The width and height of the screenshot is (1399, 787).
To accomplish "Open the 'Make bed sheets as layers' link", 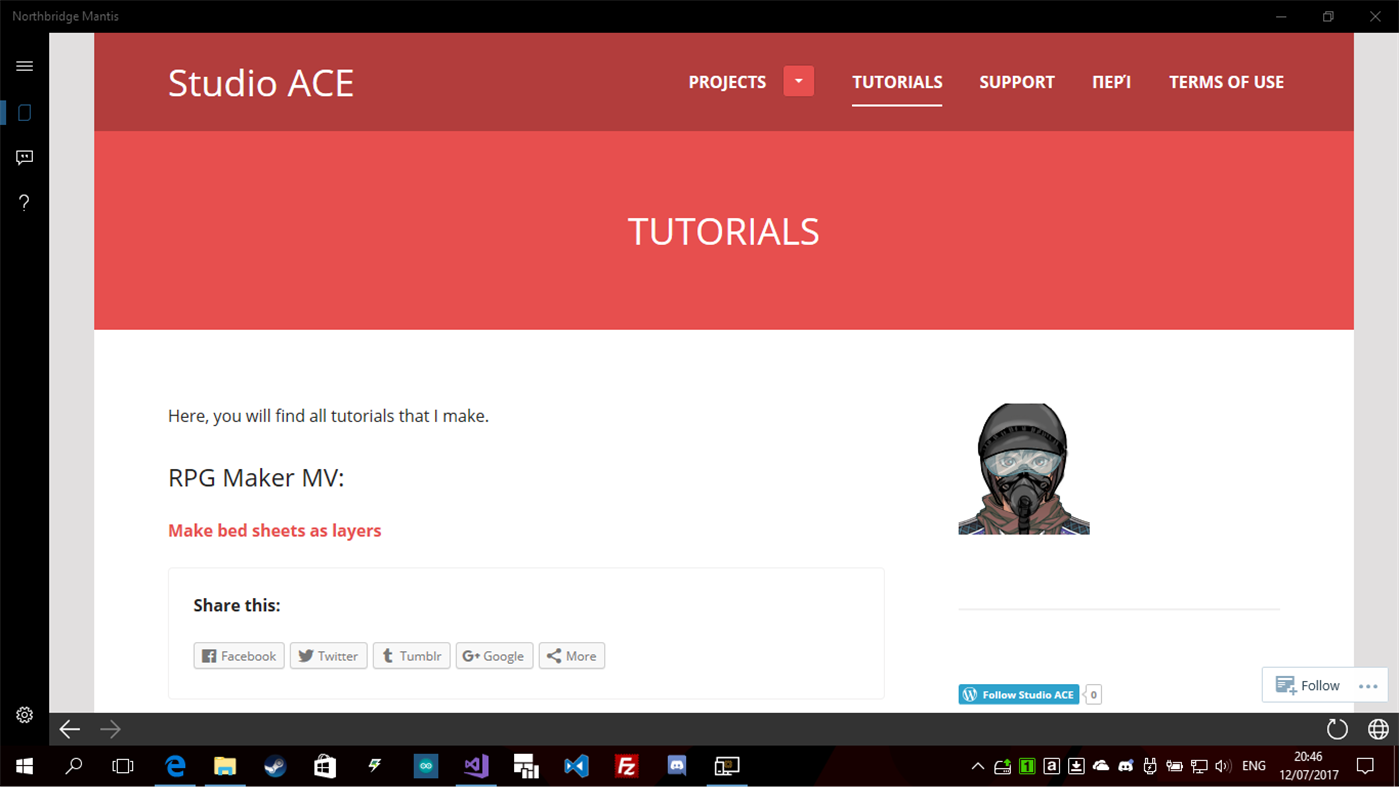I will 274,530.
